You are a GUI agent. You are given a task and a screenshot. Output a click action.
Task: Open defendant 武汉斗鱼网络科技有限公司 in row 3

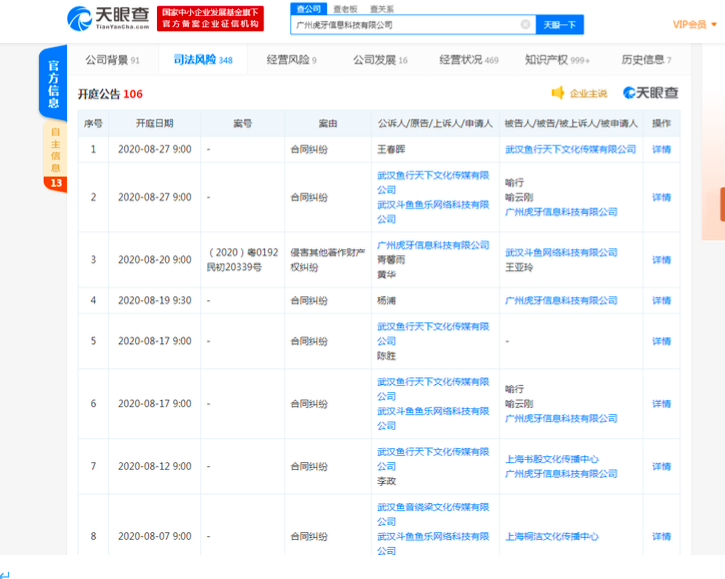click(x=561, y=253)
